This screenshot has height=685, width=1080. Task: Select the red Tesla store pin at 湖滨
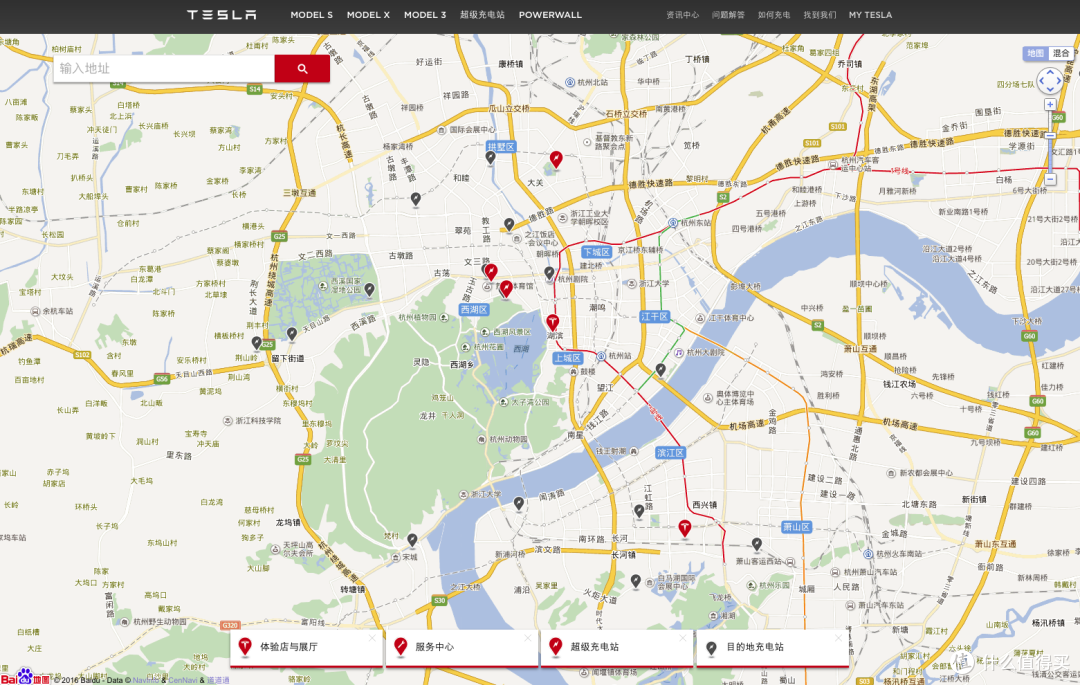click(552, 323)
